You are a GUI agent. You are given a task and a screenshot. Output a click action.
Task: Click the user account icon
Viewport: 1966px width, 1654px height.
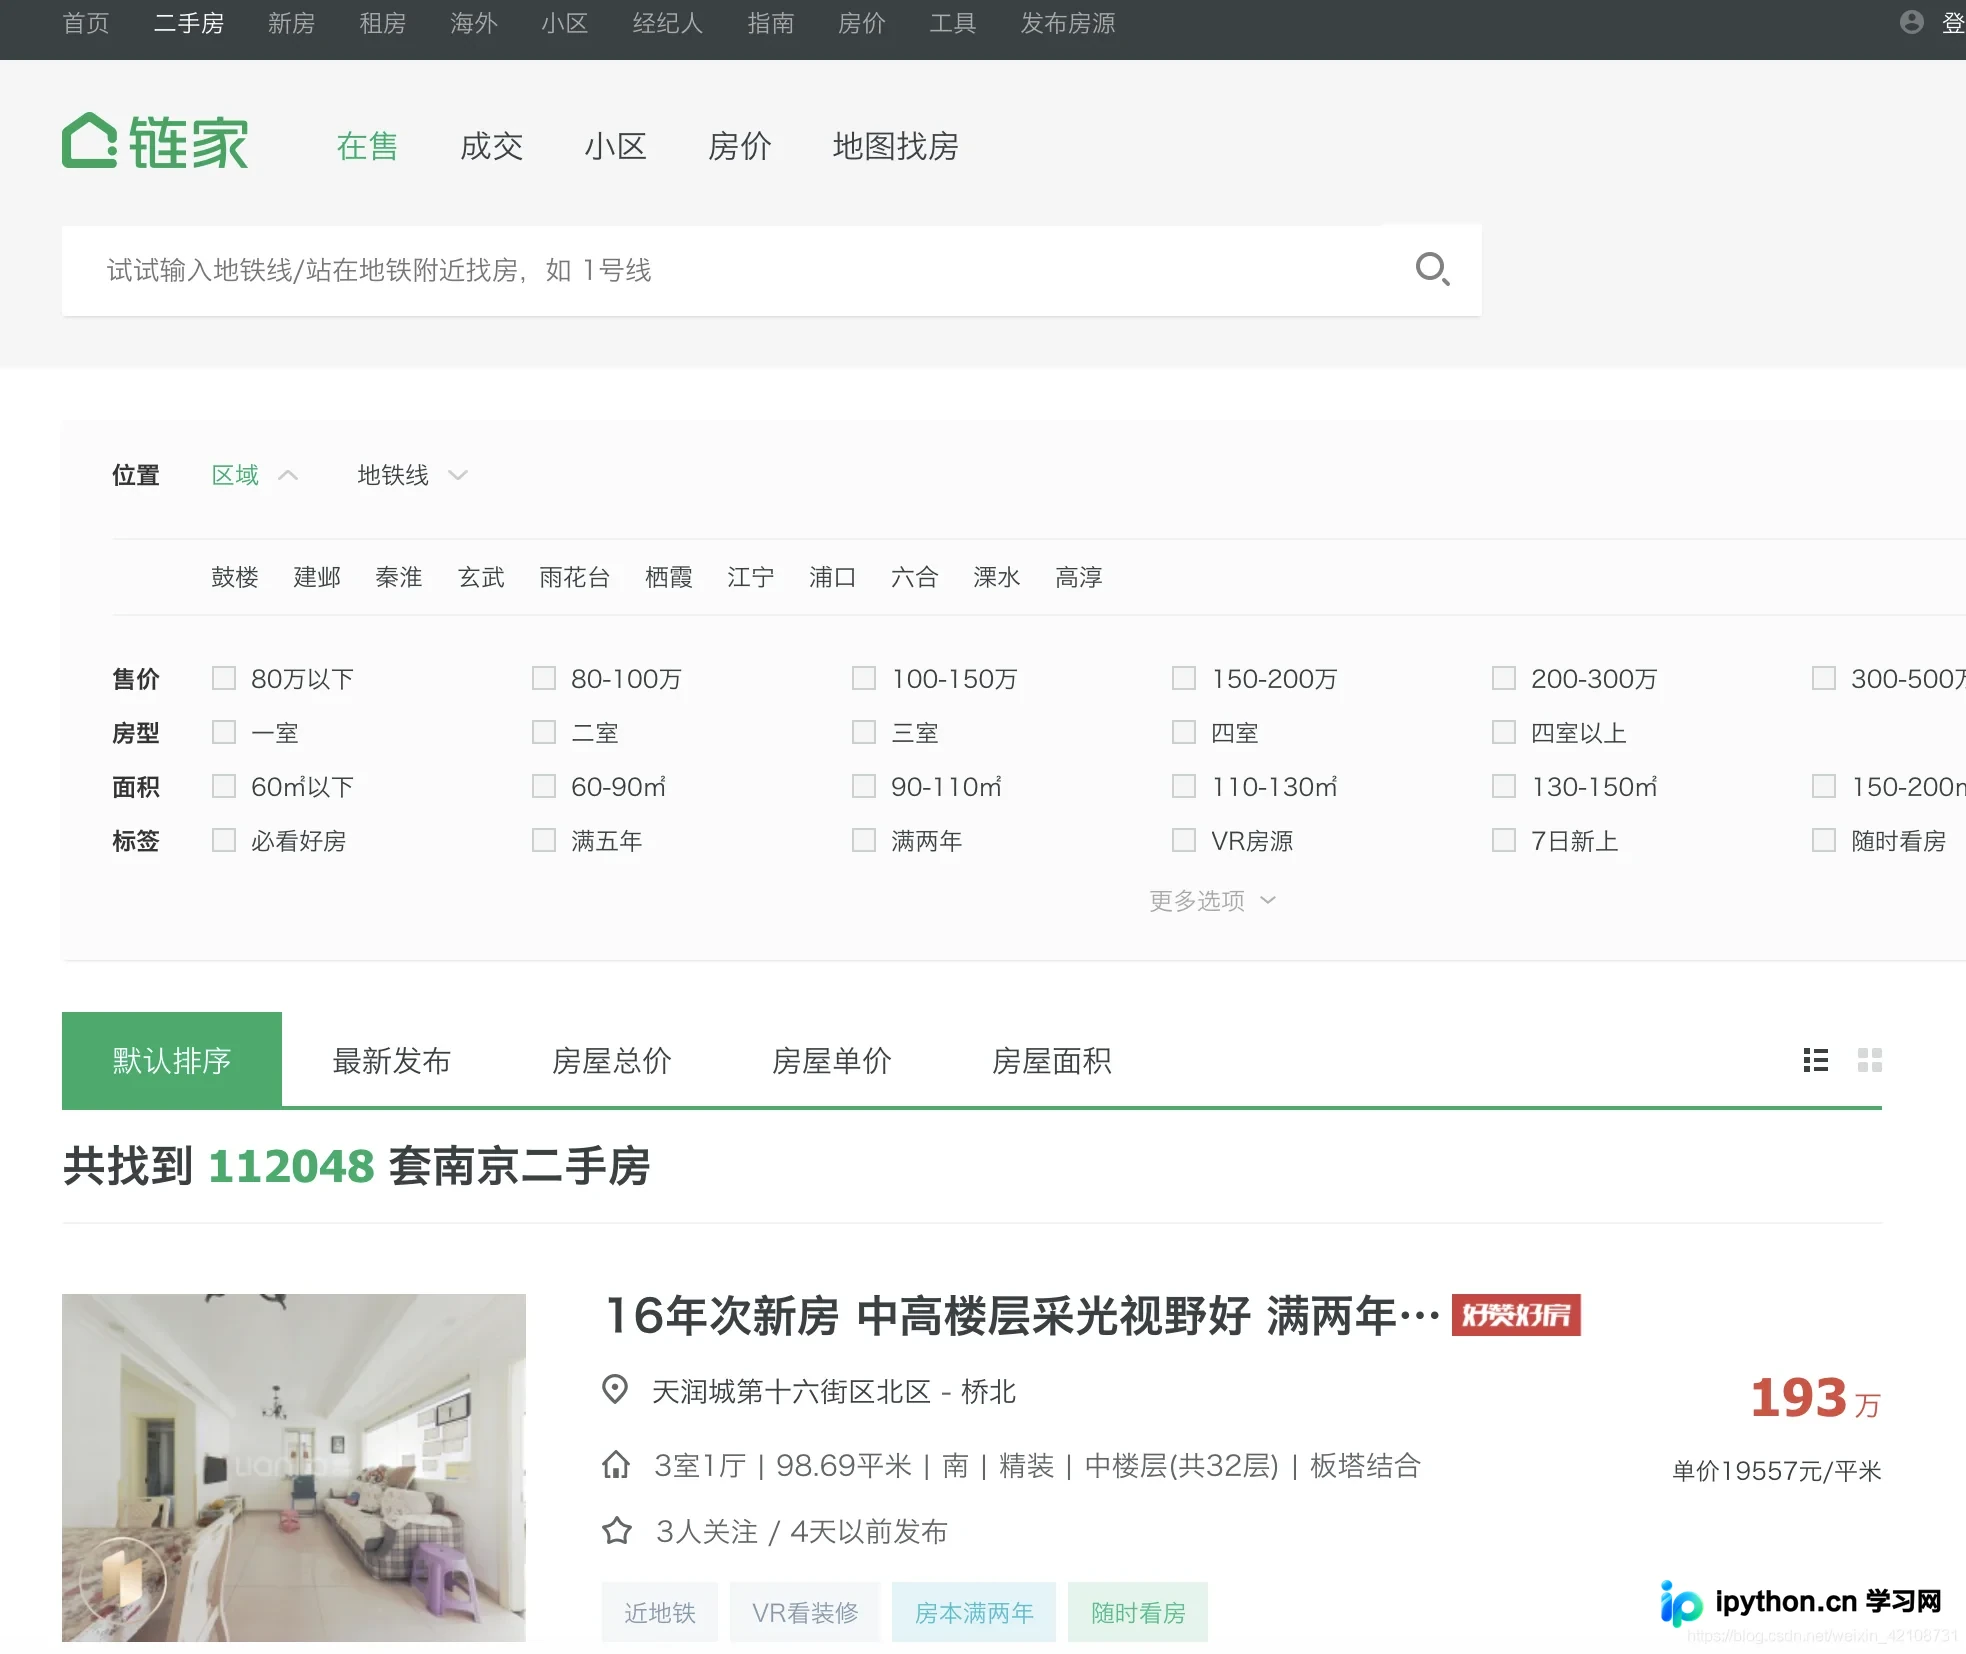(x=1911, y=22)
